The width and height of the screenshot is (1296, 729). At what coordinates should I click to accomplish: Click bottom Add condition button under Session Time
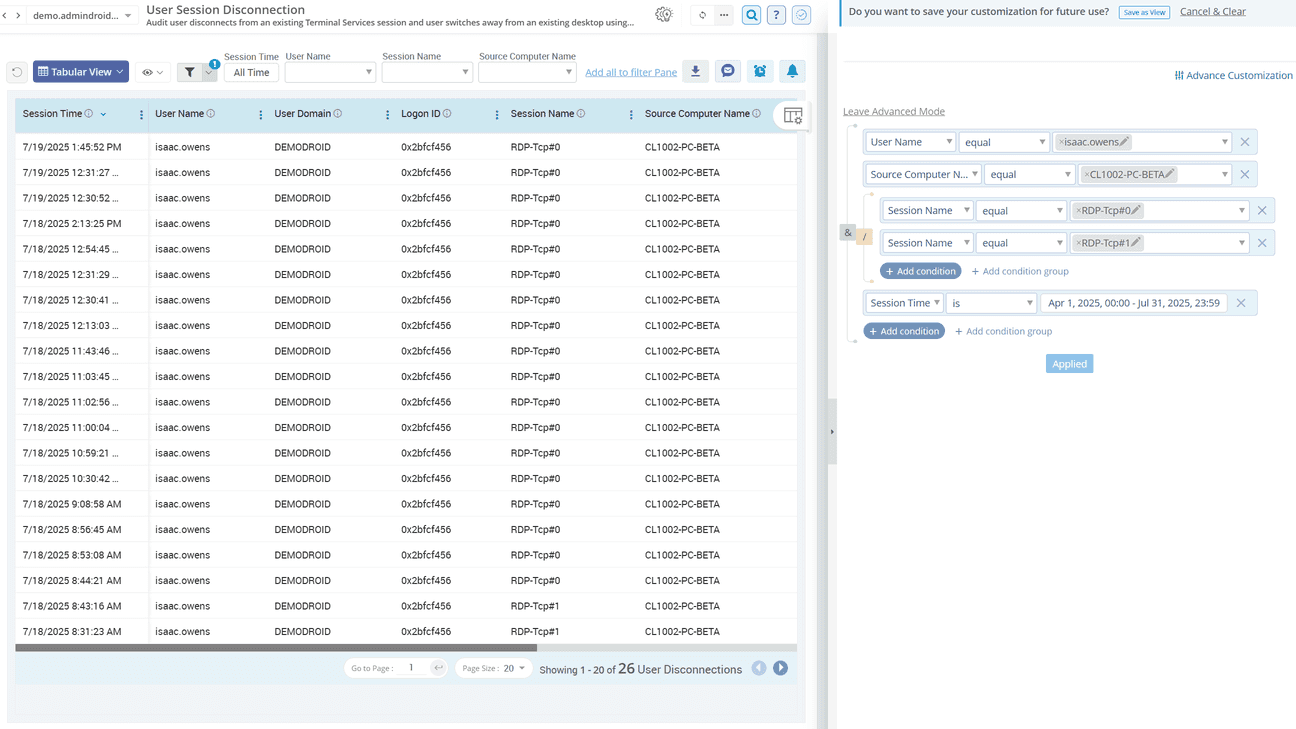pyautogui.click(x=904, y=331)
